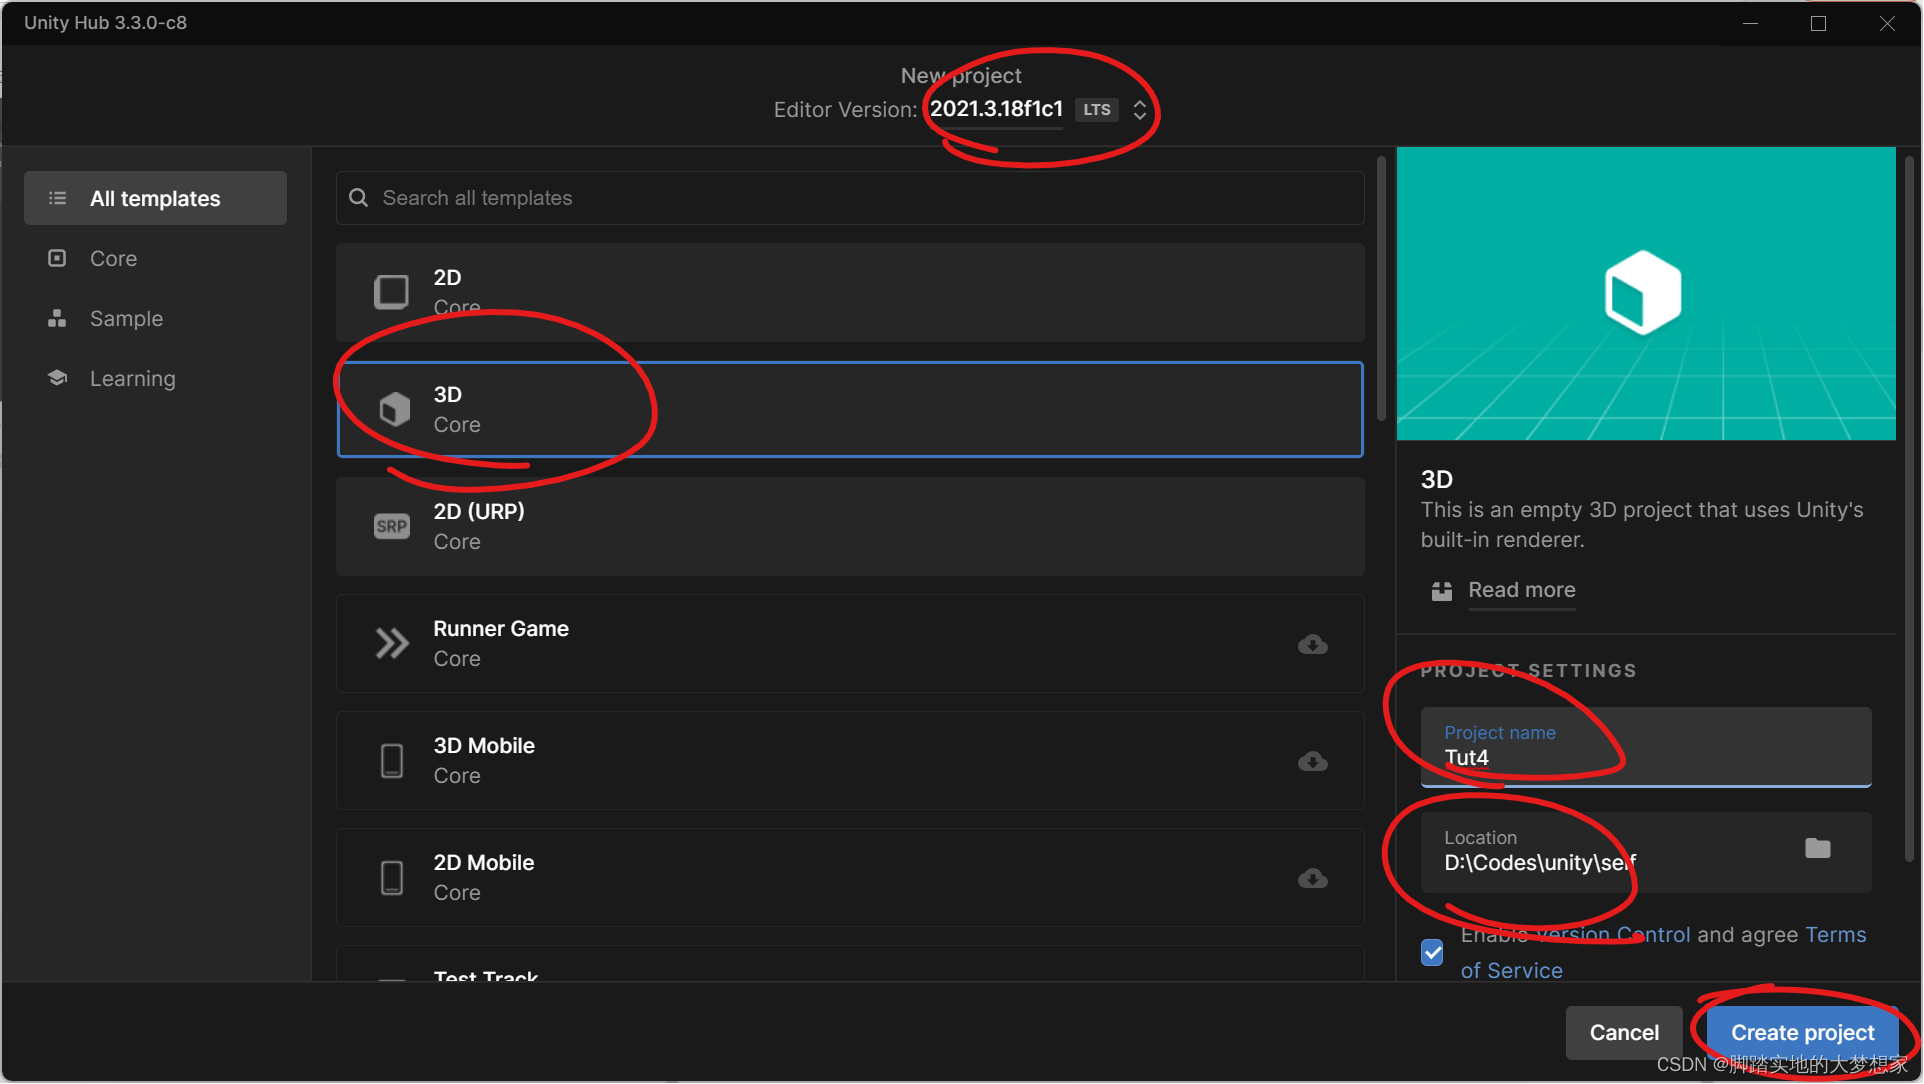Viewport: 1924px width, 1084px height.
Task: Click Create project button
Action: 1800,1032
